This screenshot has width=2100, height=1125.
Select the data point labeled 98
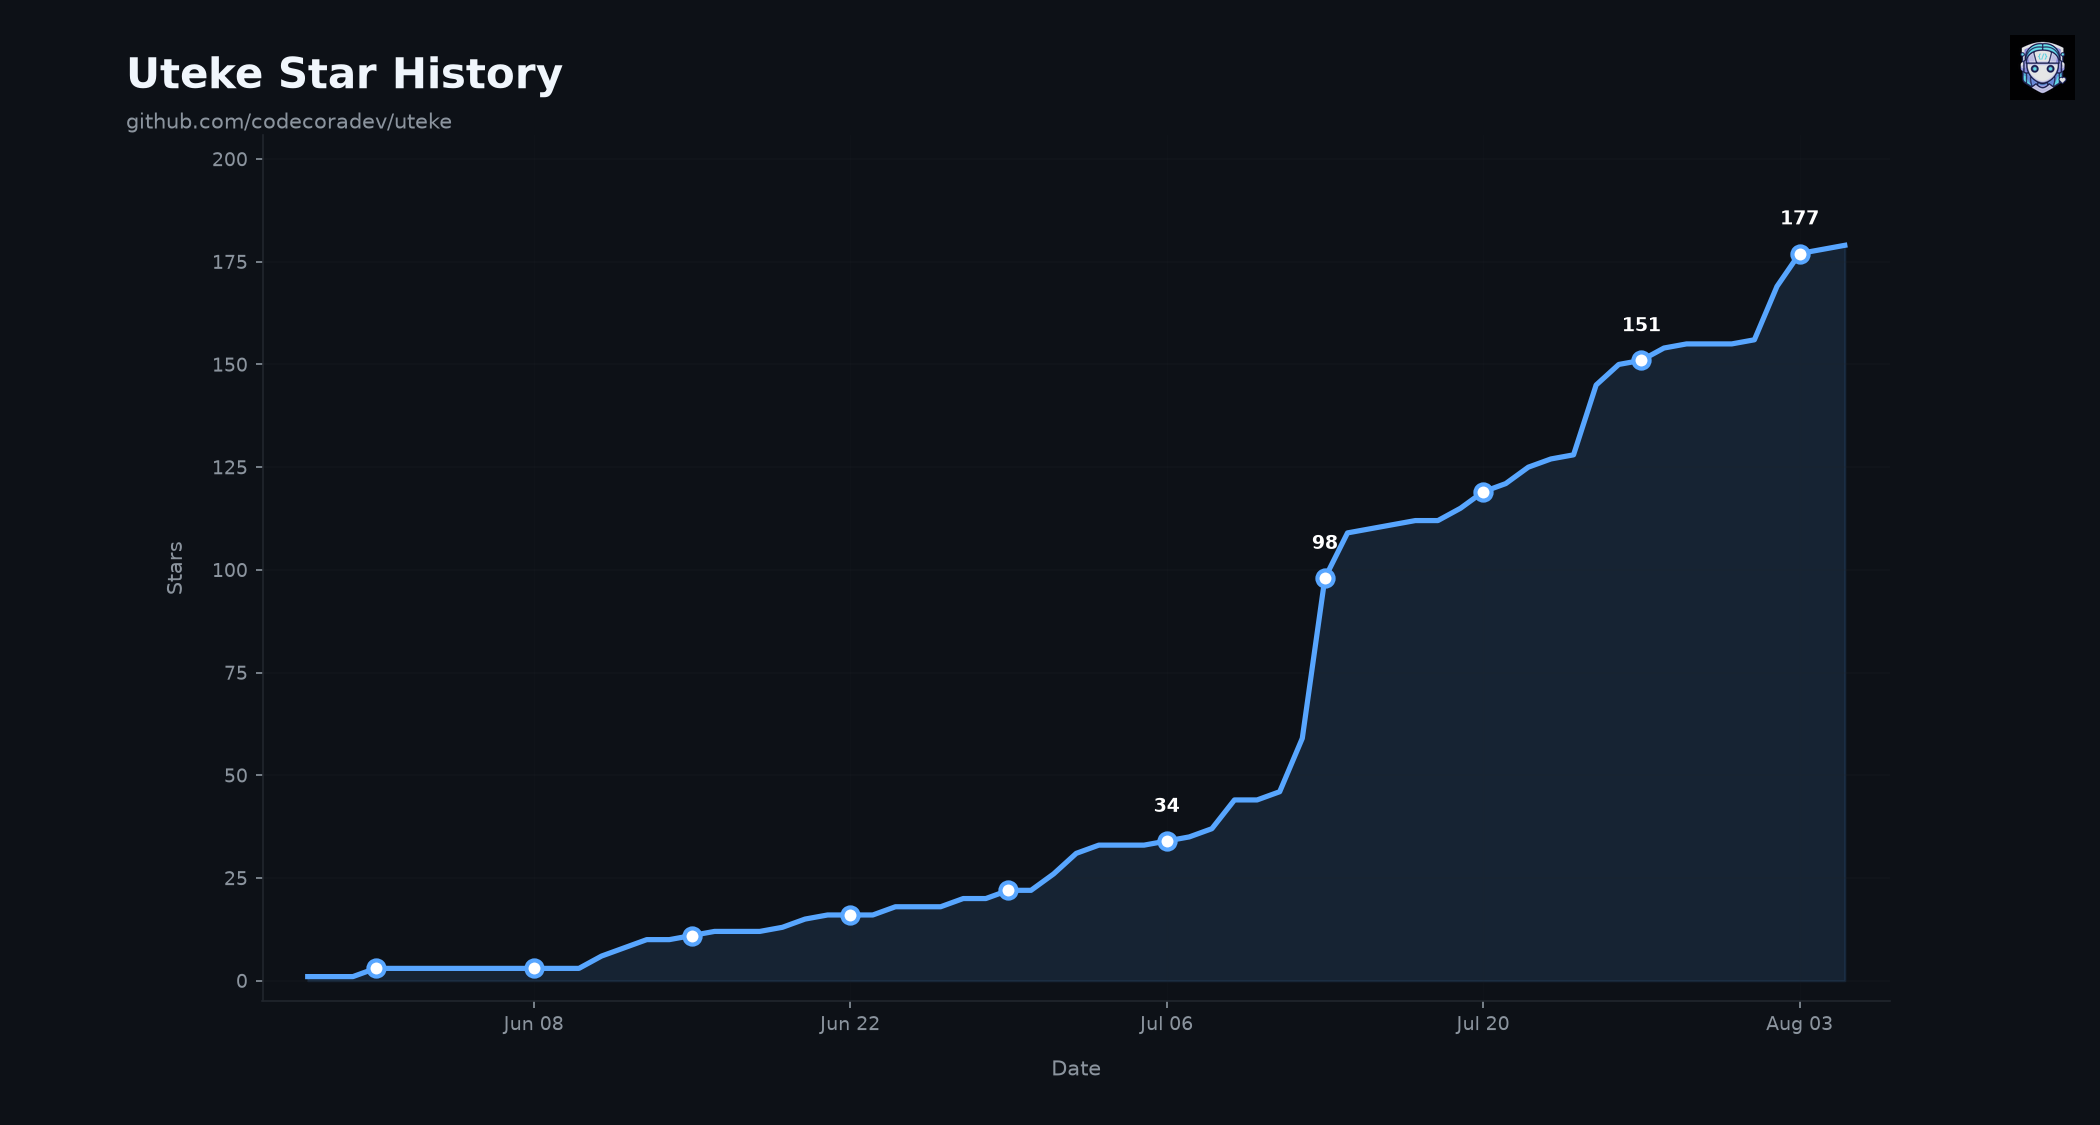[x=1325, y=578]
